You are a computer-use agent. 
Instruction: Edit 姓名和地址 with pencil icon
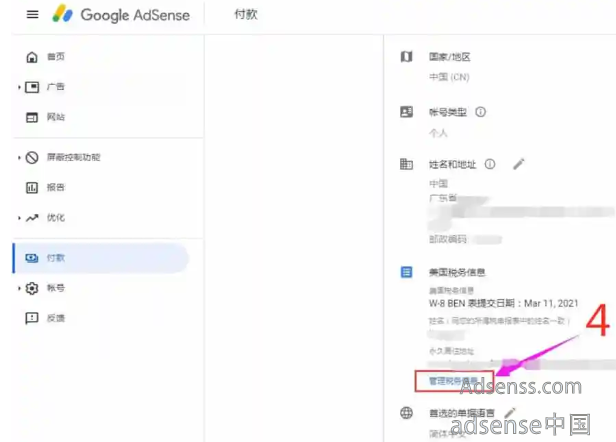click(519, 163)
